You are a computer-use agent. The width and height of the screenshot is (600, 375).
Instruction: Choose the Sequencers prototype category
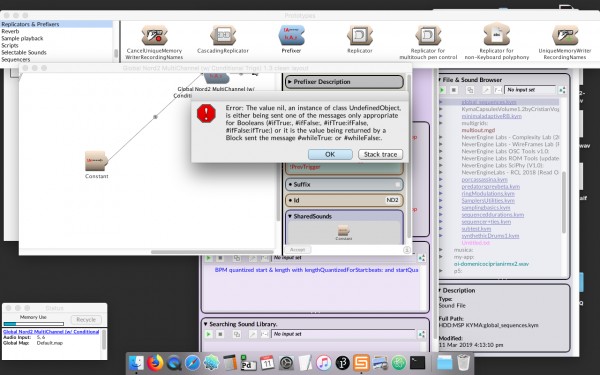[x=16, y=59]
